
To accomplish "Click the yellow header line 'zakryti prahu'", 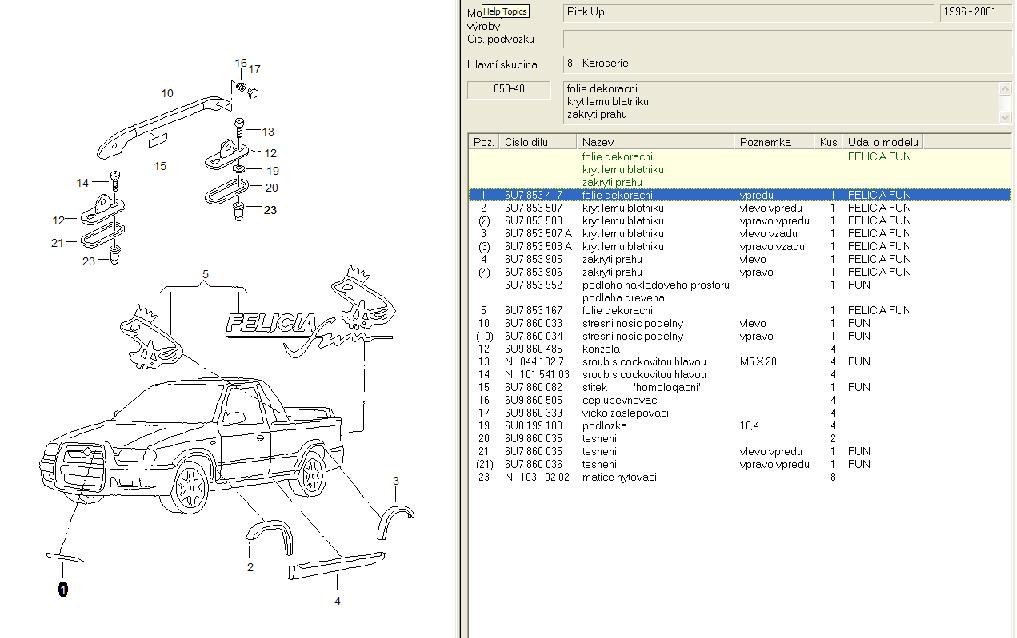I will (x=612, y=182).
